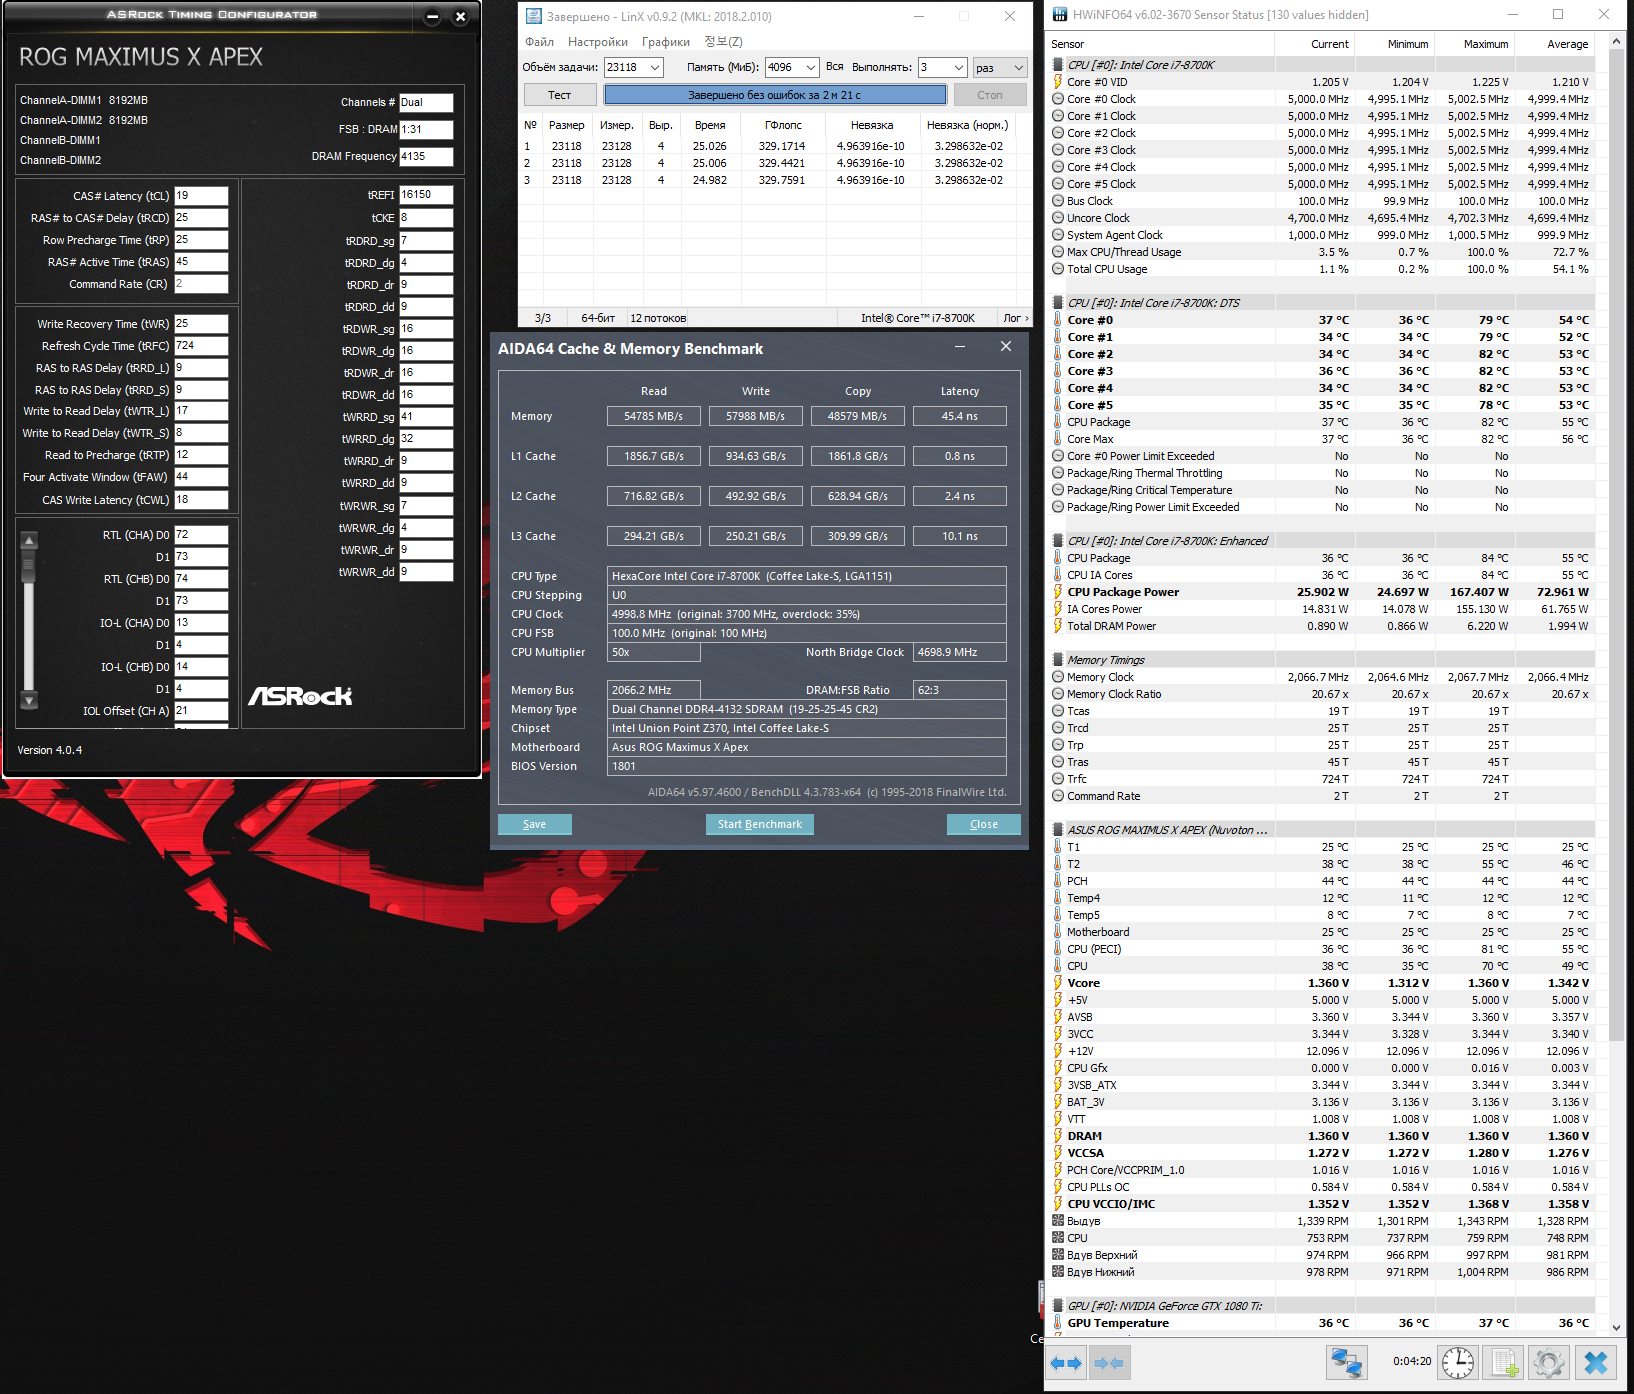This screenshot has height=1394, width=1634.
Task: Click ASRock Refresh Cycle Time (tRFC) field
Action: pyautogui.click(x=201, y=346)
